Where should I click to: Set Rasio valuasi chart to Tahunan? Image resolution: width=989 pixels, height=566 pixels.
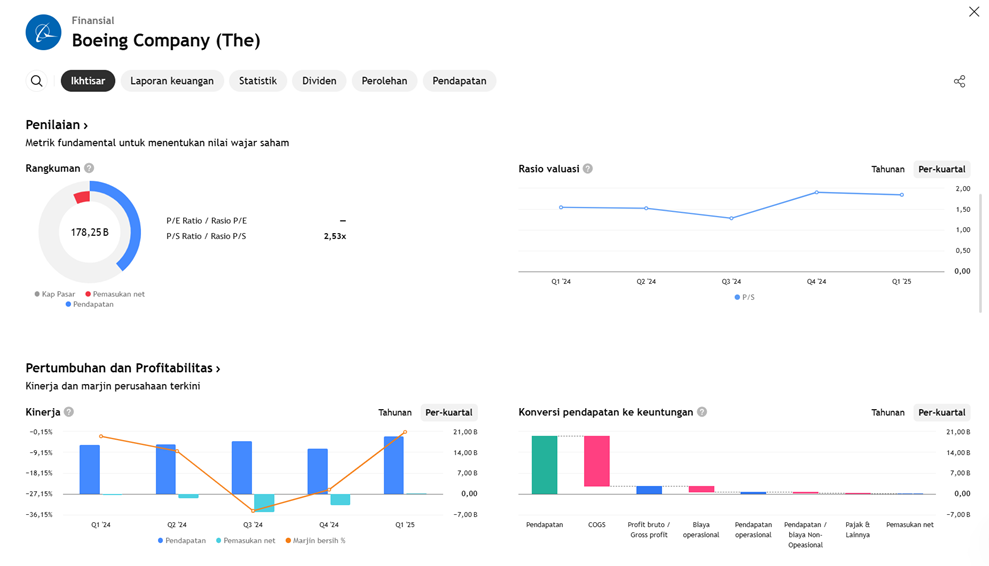click(887, 169)
